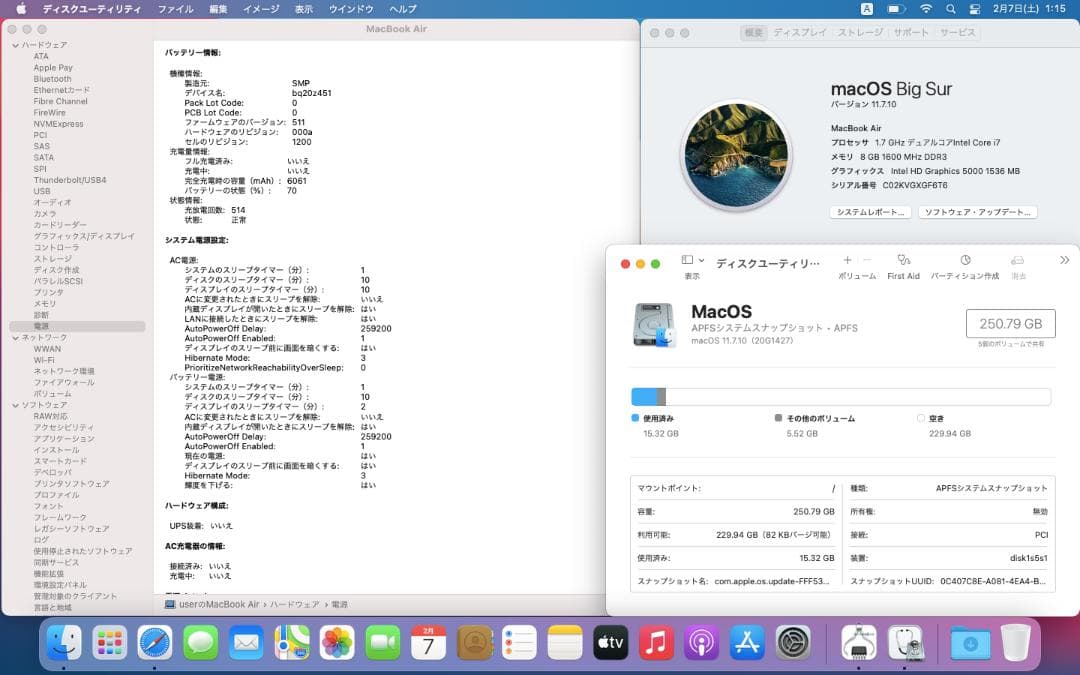This screenshot has width=1080, height=675.
Task: Open Apple TV from the Dock
Action: pos(611,643)
